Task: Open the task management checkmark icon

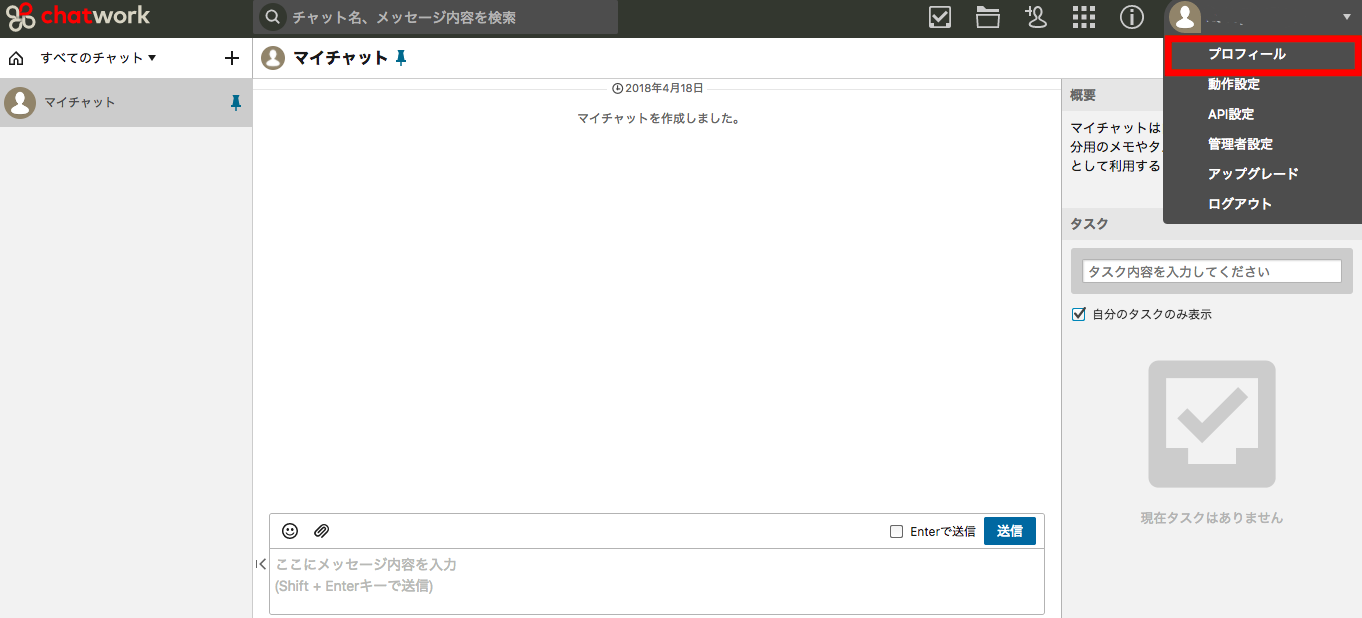Action: [940, 17]
